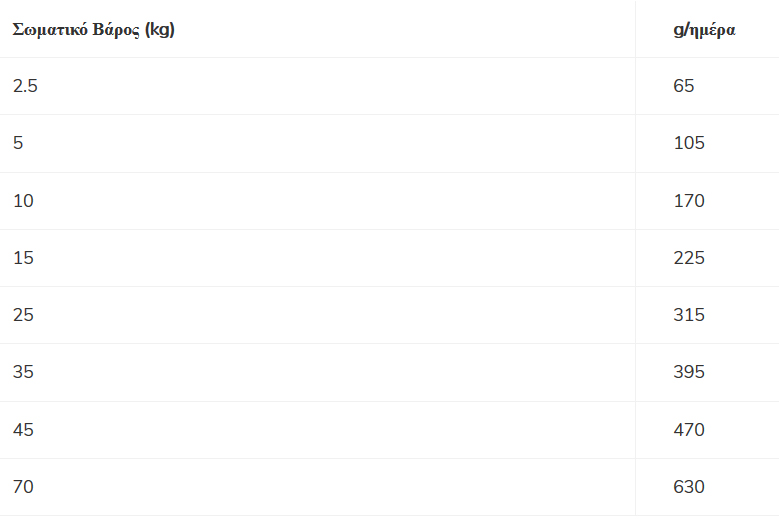Click the 105 daily amount cell
Image resolution: width=779 pixels, height=521 pixels.
689,143
